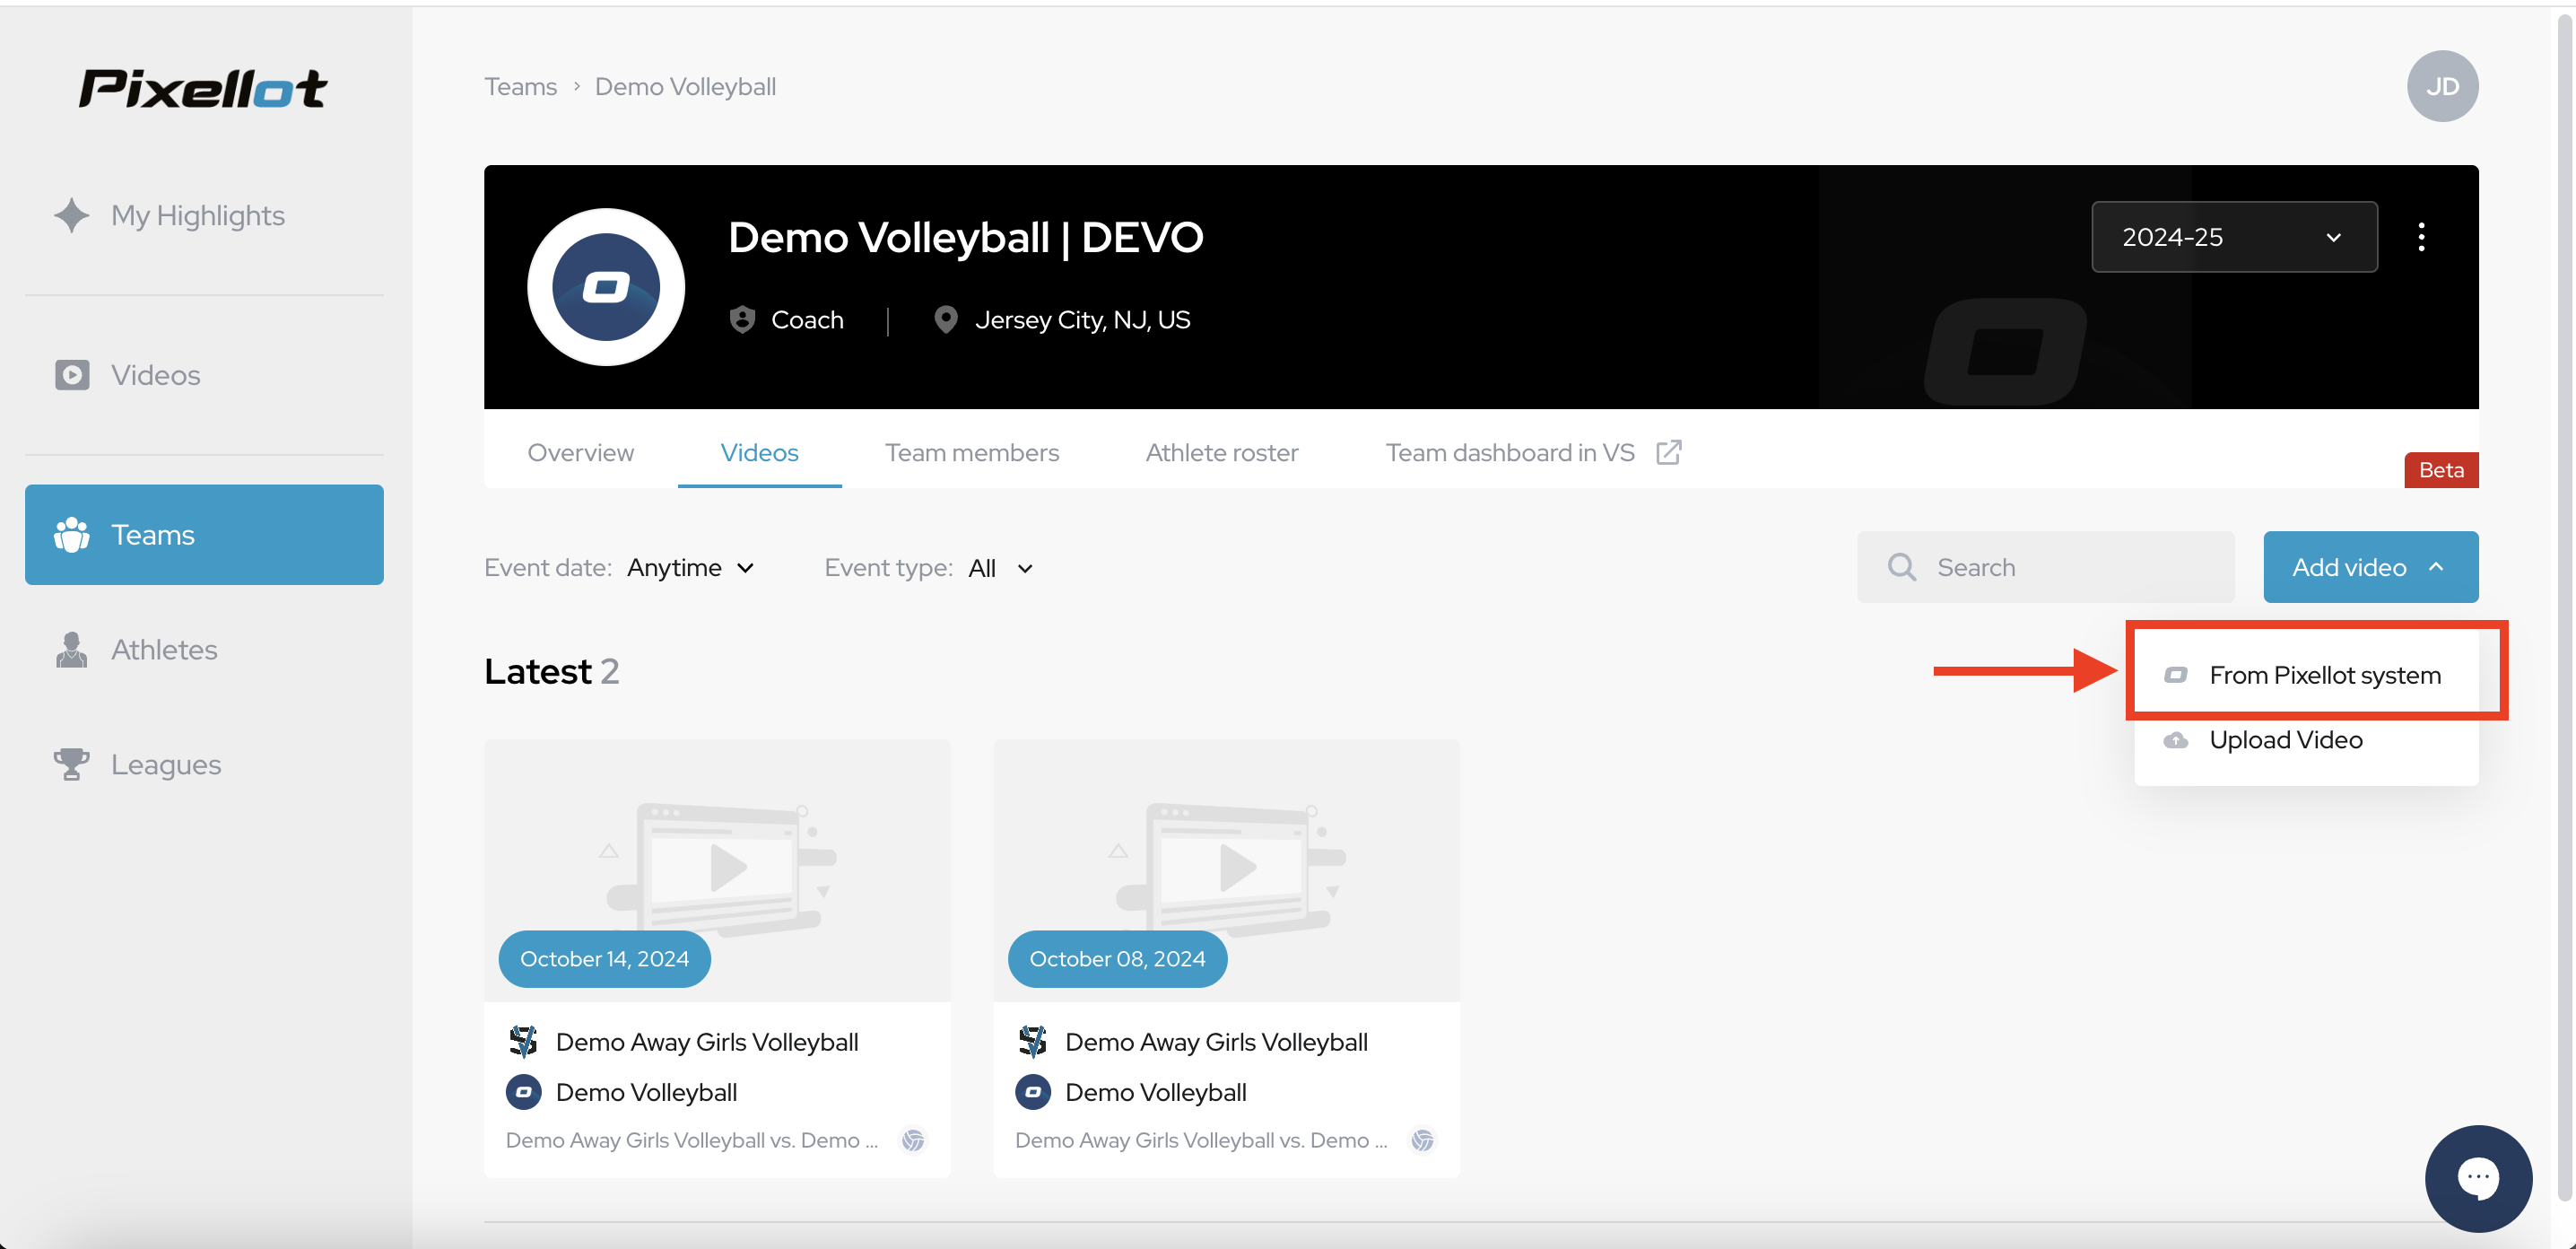Click the Pixellot logo

click(x=203, y=88)
